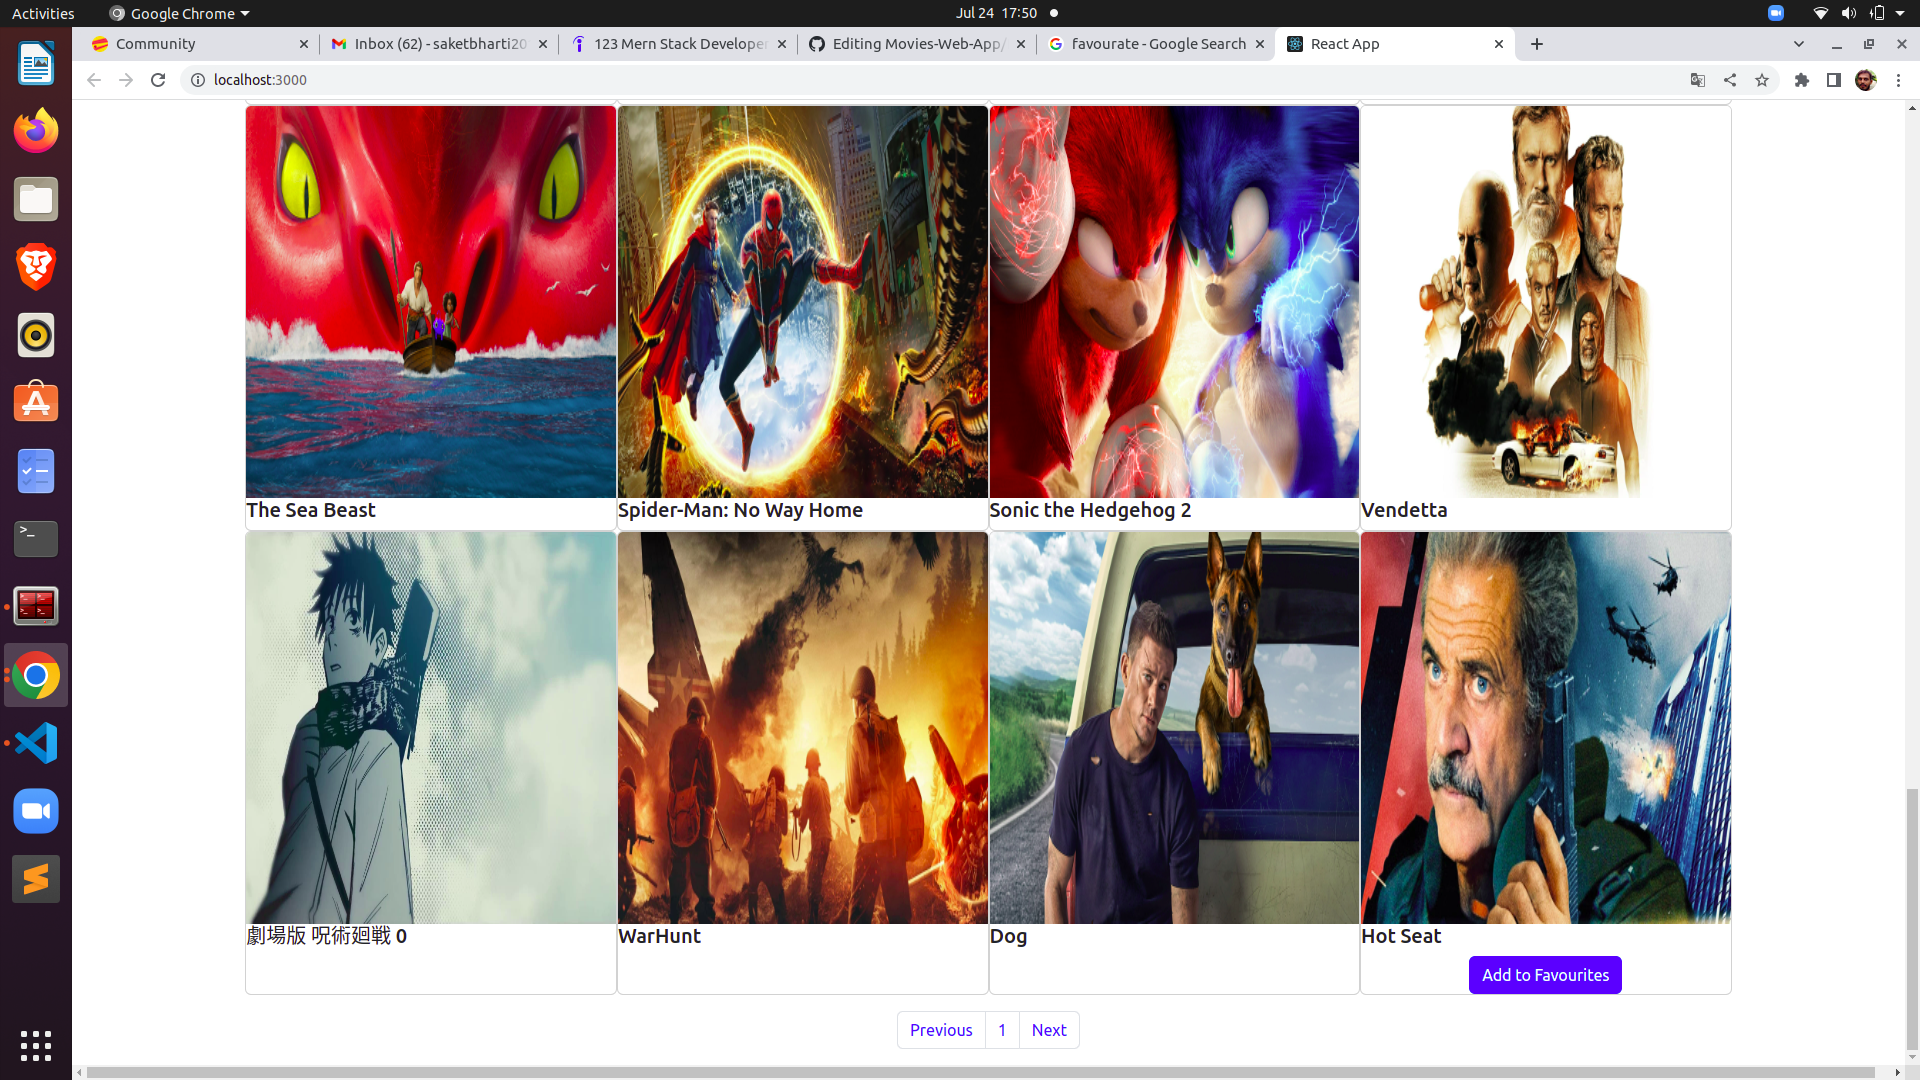Bookmark the page with the star icon
1920x1080 pixels.
coord(1762,80)
